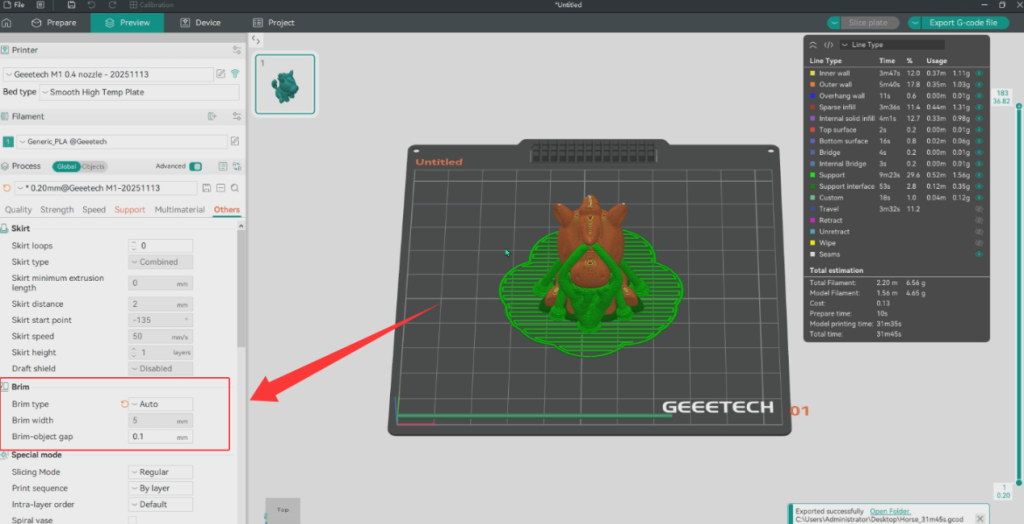This screenshot has height=524, width=1024.
Task: Collapse the line type legend panel
Action: coord(813,45)
